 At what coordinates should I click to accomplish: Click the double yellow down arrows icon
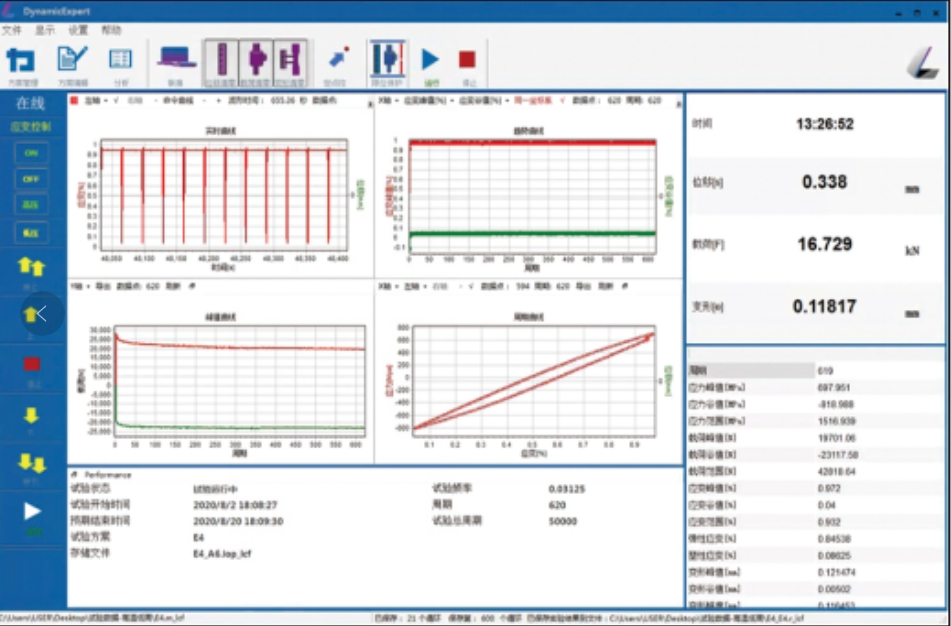point(32,463)
